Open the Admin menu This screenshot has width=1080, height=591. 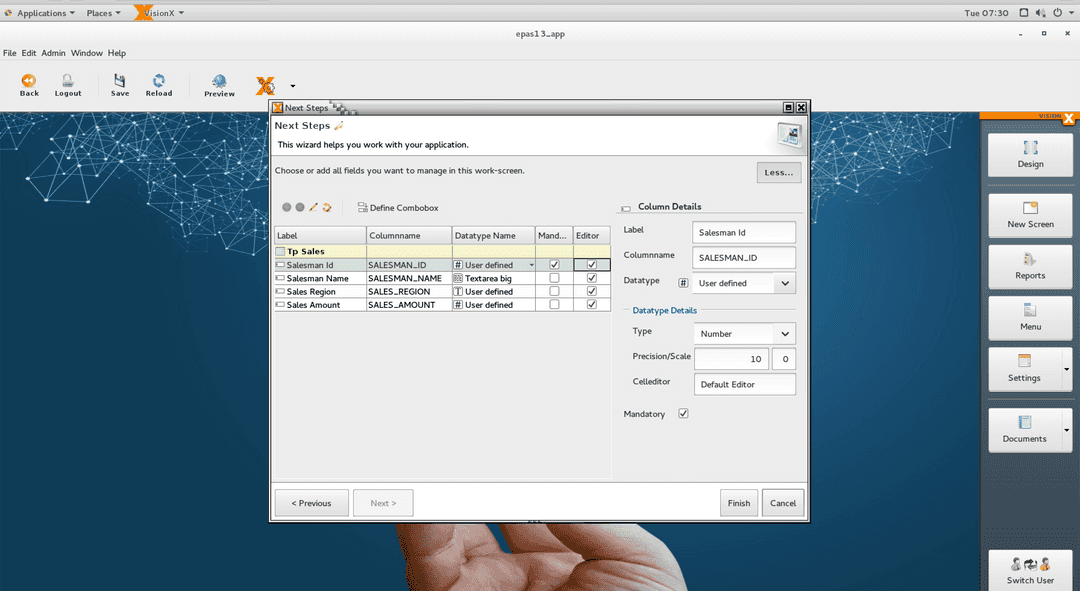click(53, 53)
